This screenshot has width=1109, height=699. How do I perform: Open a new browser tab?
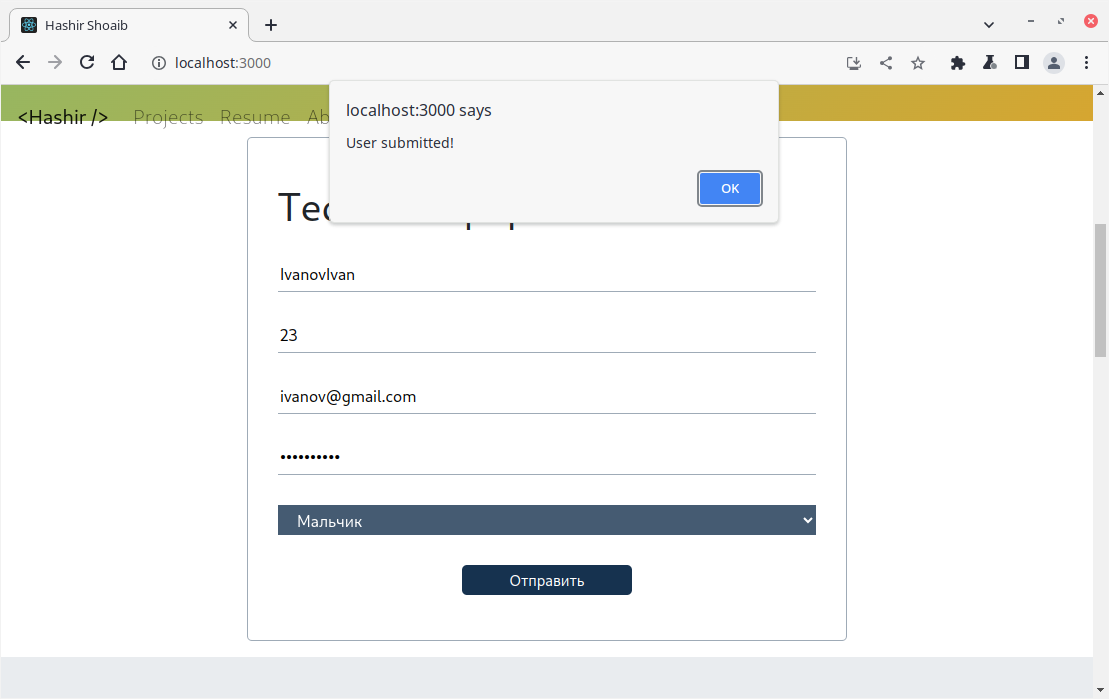[271, 25]
